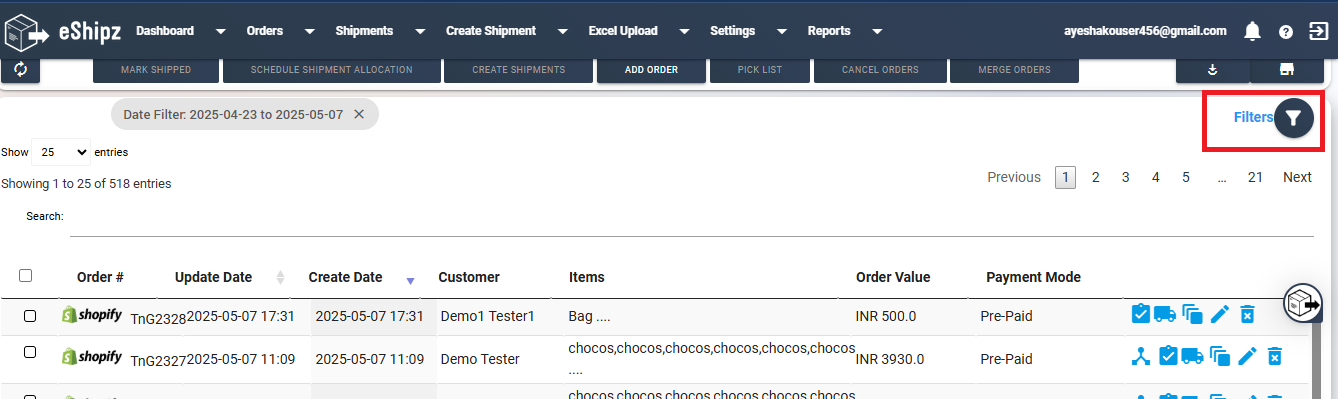The width and height of the screenshot is (1338, 399).
Task: Check the box for order TnG2328
Action: tap(30, 315)
